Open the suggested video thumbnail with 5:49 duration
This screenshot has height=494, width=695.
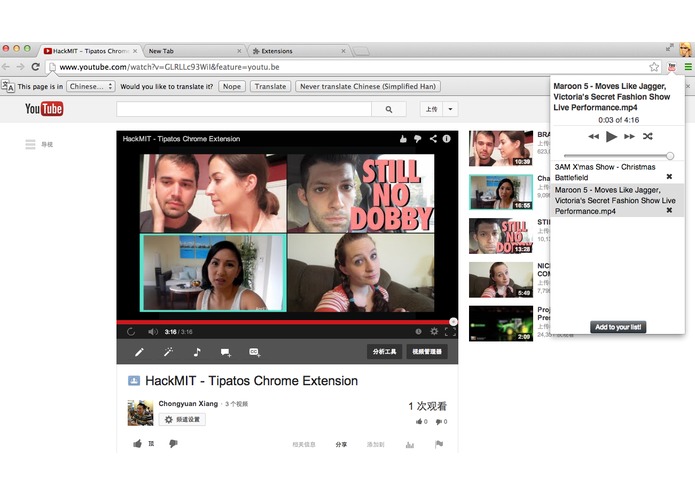(x=501, y=280)
